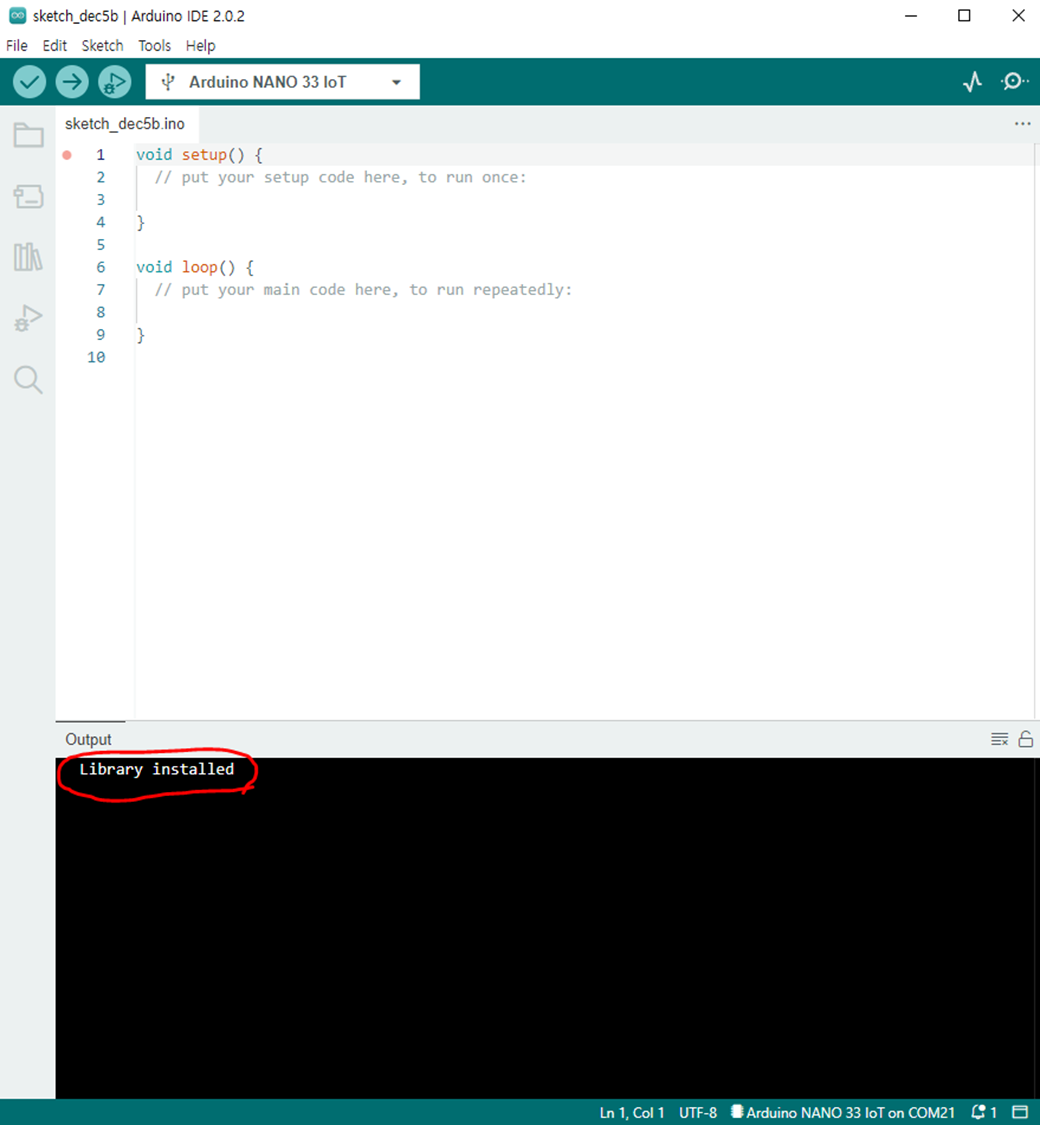The width and height of the screenshot is (1040, 1125).
Task: Select Arduino NANO 33 IoT board box
Action: 283,82
